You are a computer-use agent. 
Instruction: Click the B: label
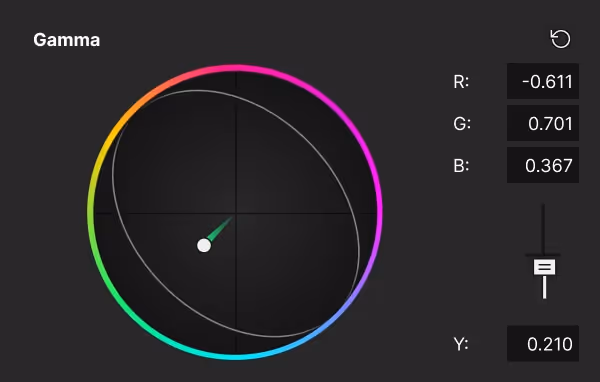point(461,166)
